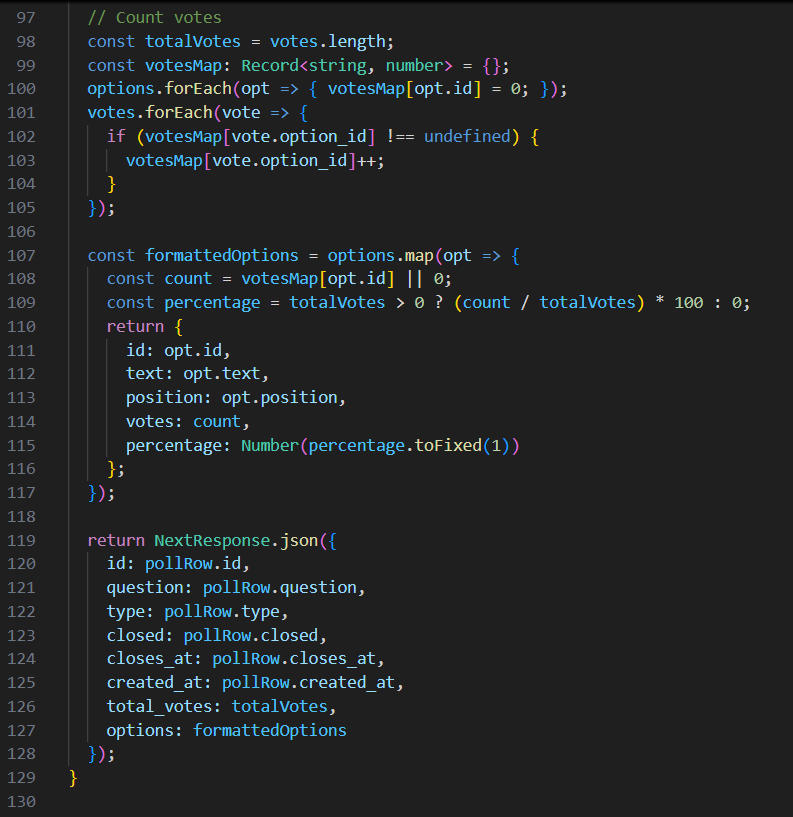The width and height of the screenshot is (793, 817).
Task: Click line number 117 in the gutter
Action: (21, 493)
